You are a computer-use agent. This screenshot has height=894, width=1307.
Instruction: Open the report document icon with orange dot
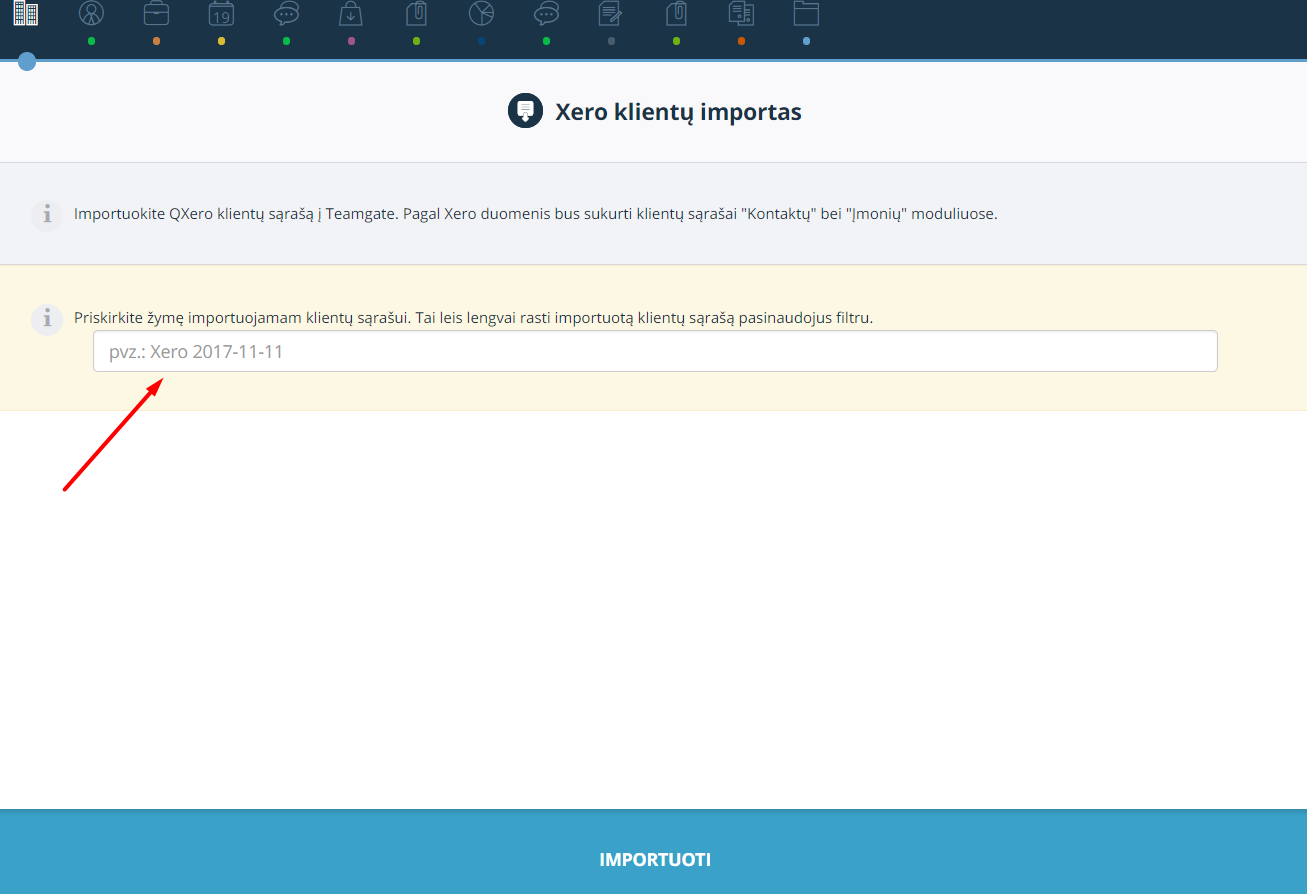click(741, 13)
